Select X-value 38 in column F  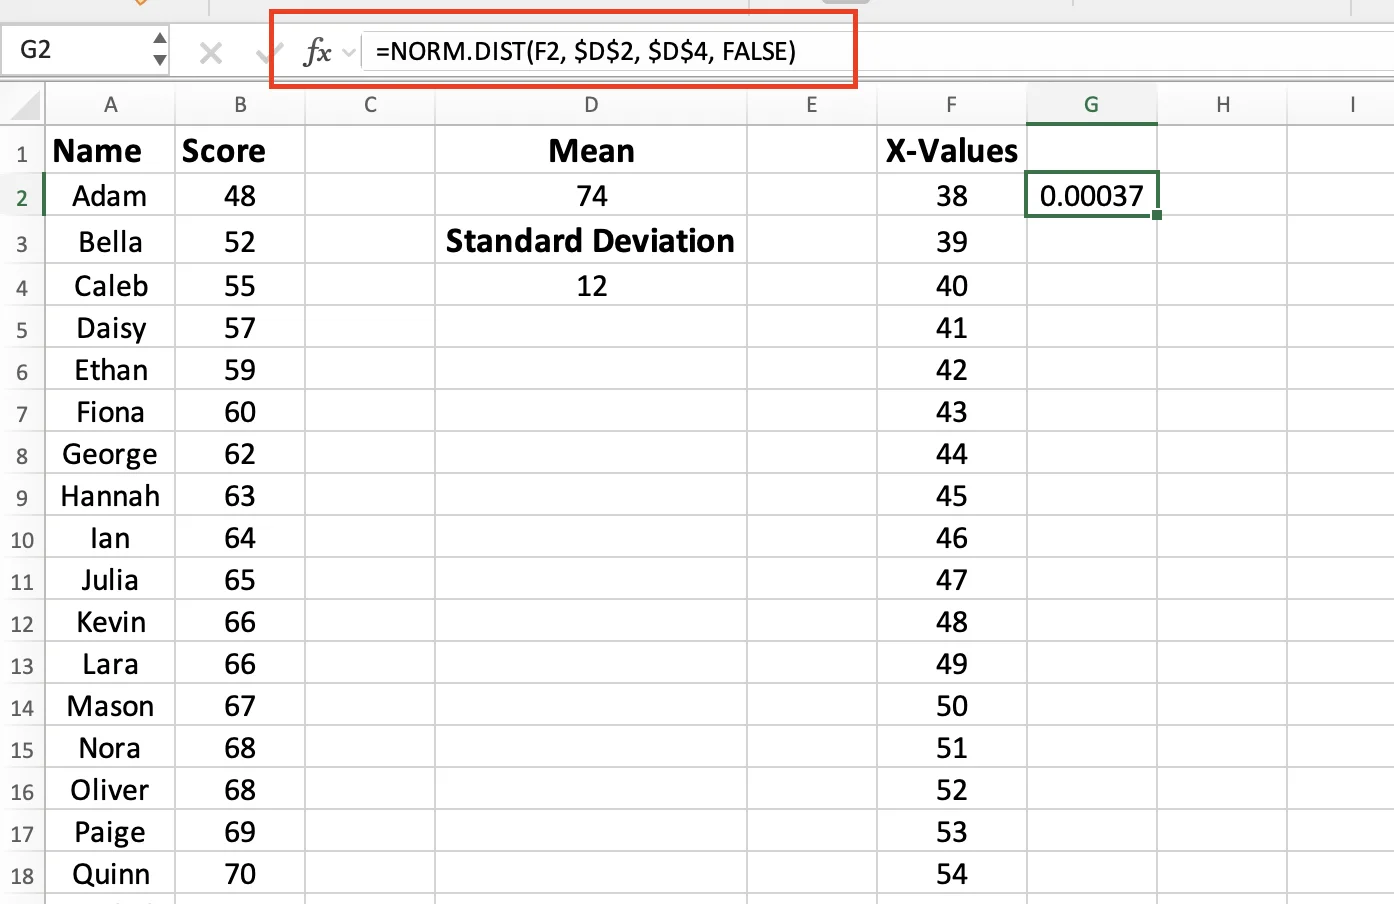tap(952, 195)
